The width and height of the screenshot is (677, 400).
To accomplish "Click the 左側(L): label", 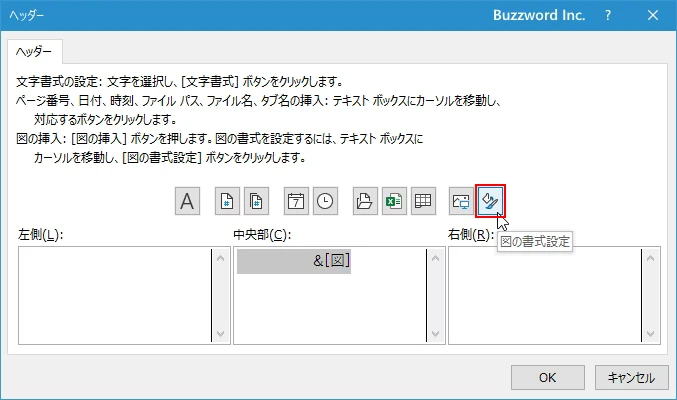I will tap(41, 235).
